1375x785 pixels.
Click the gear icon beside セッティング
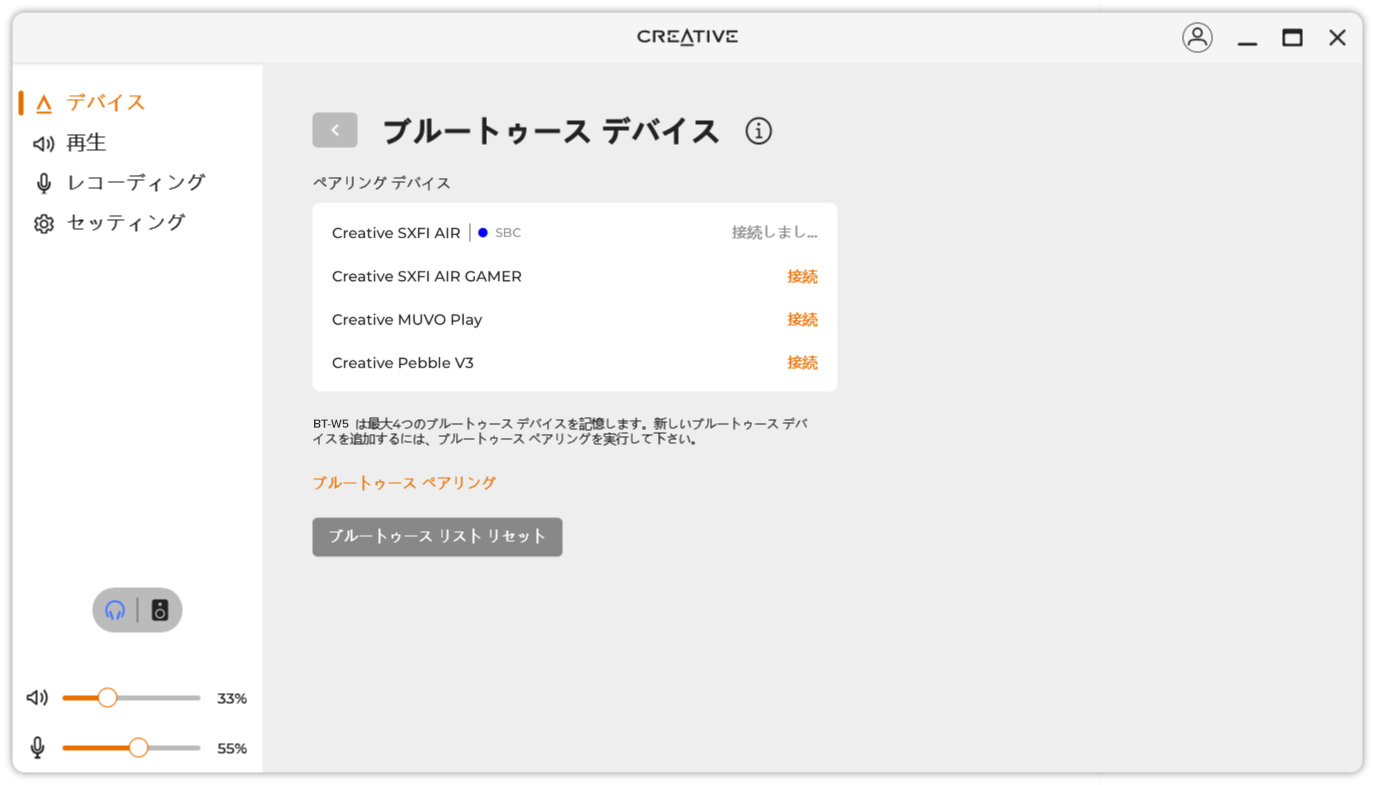pos(43,224)
